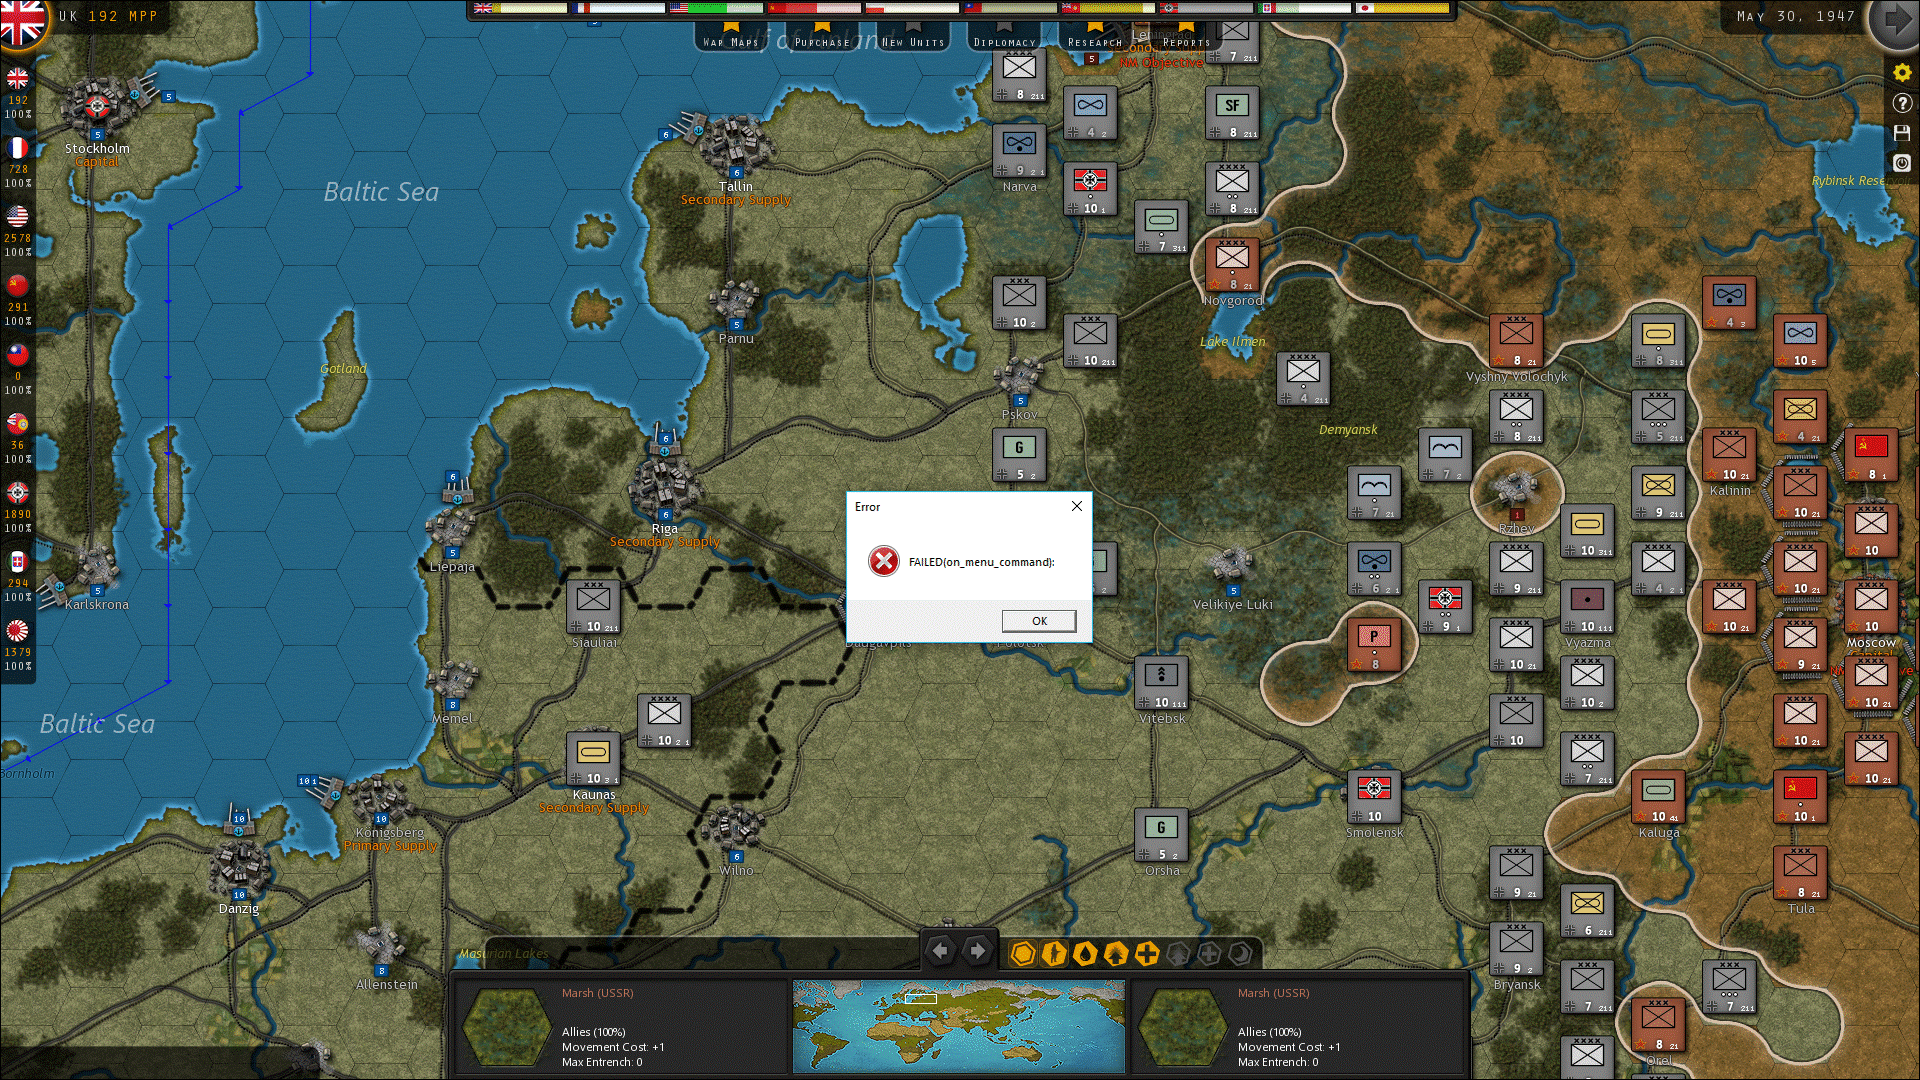Toggle the crescent moon hexagon icon

pyautogui.click(x=1239, y=954)
